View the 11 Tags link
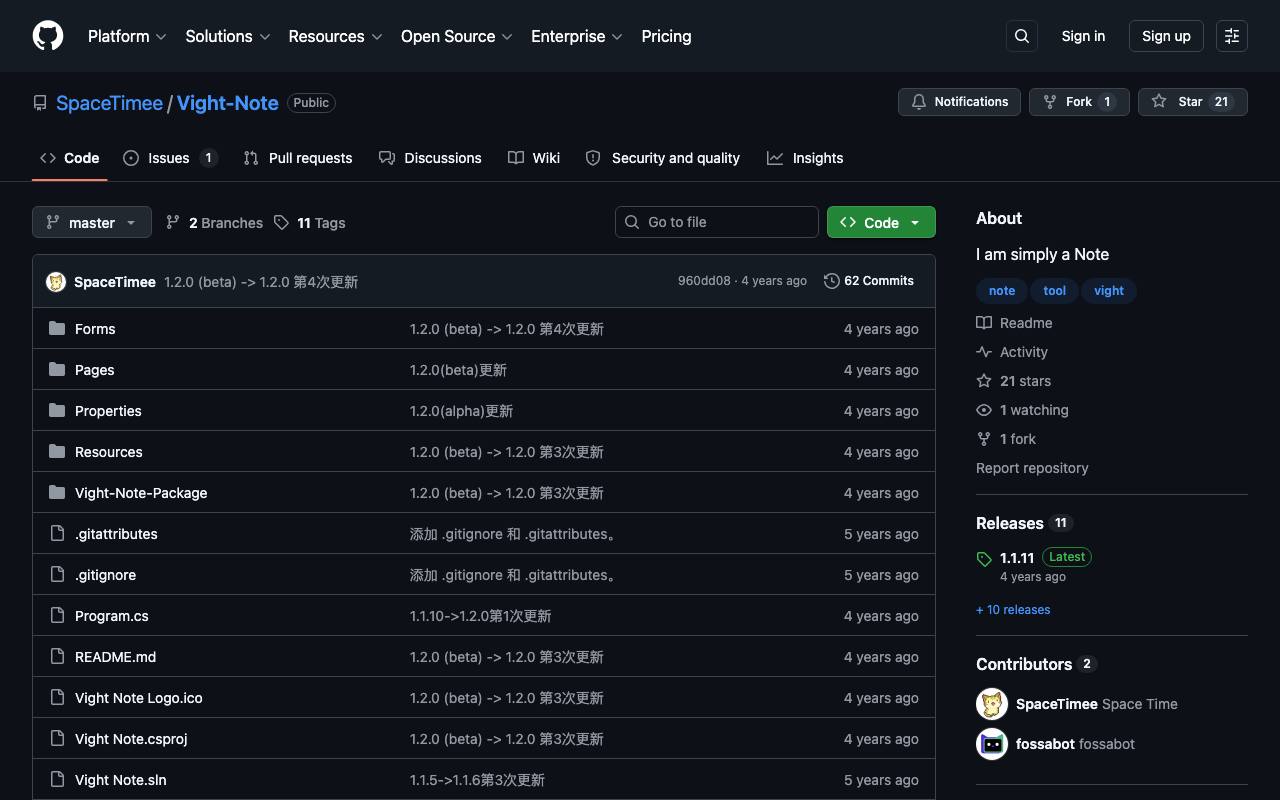This screenshot has width=1280, height=800. [x=310, y=223]
